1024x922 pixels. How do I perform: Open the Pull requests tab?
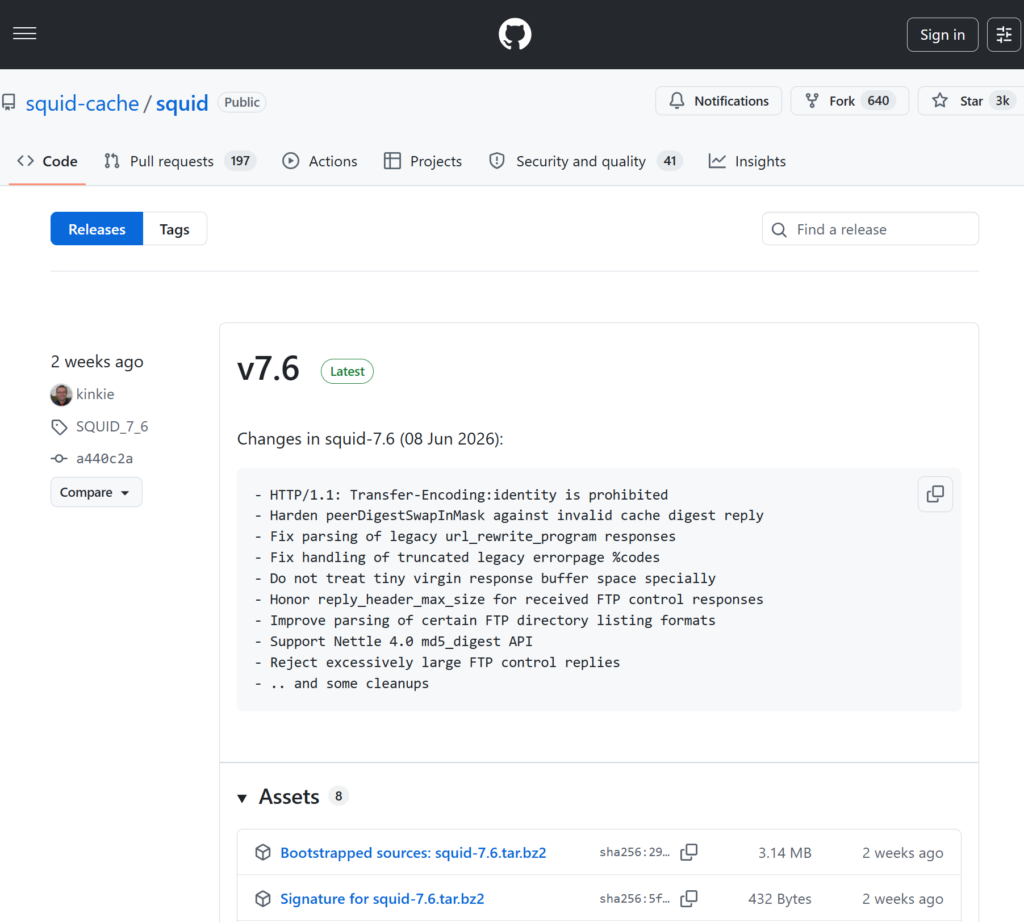[x=180, y=161]
